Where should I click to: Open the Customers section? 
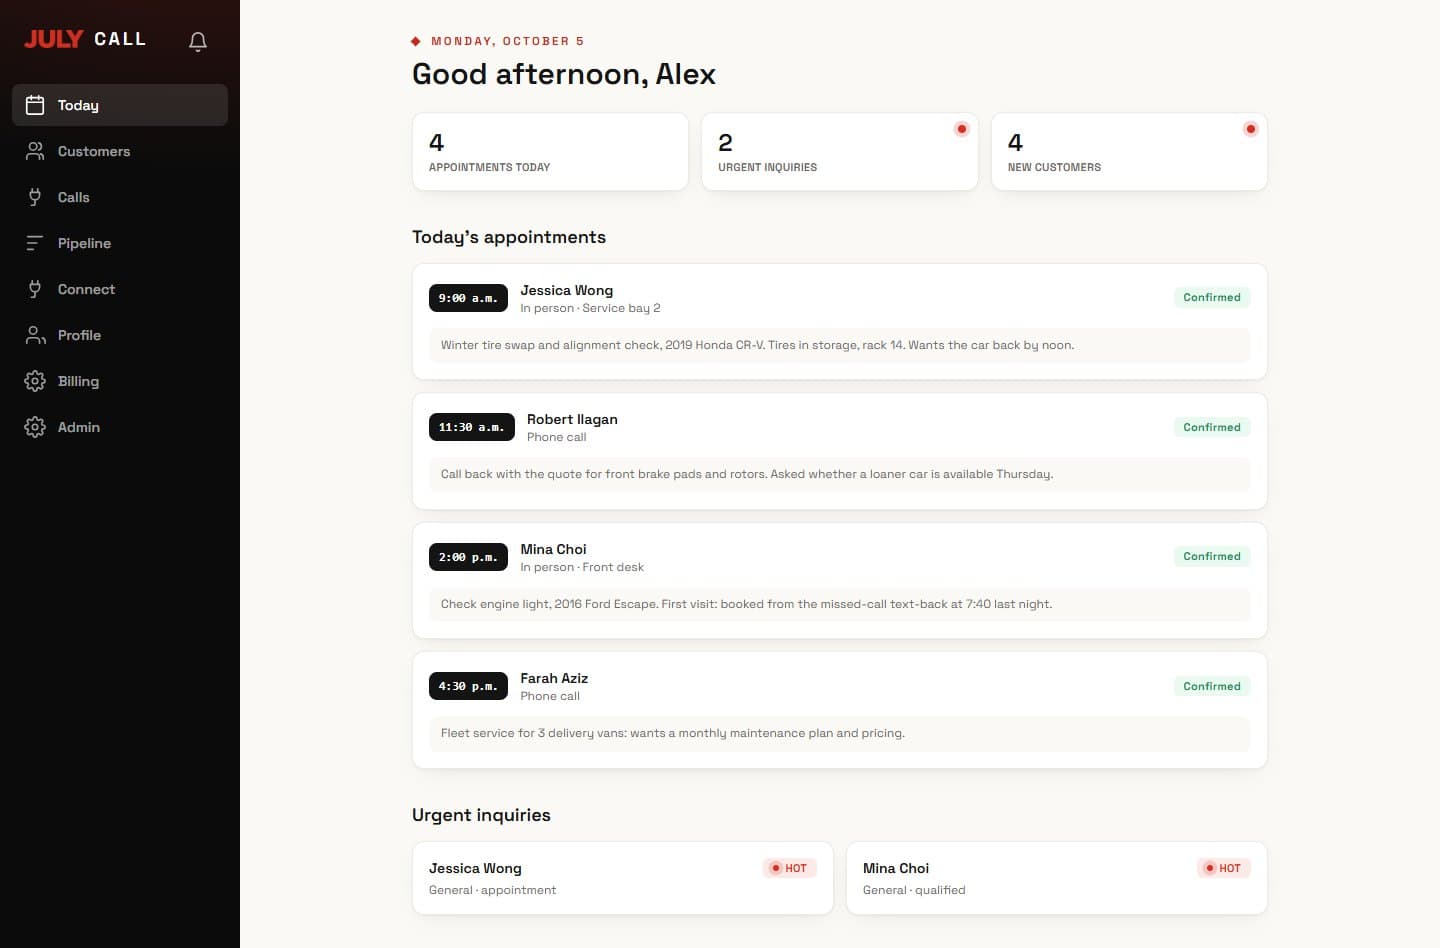120,151
